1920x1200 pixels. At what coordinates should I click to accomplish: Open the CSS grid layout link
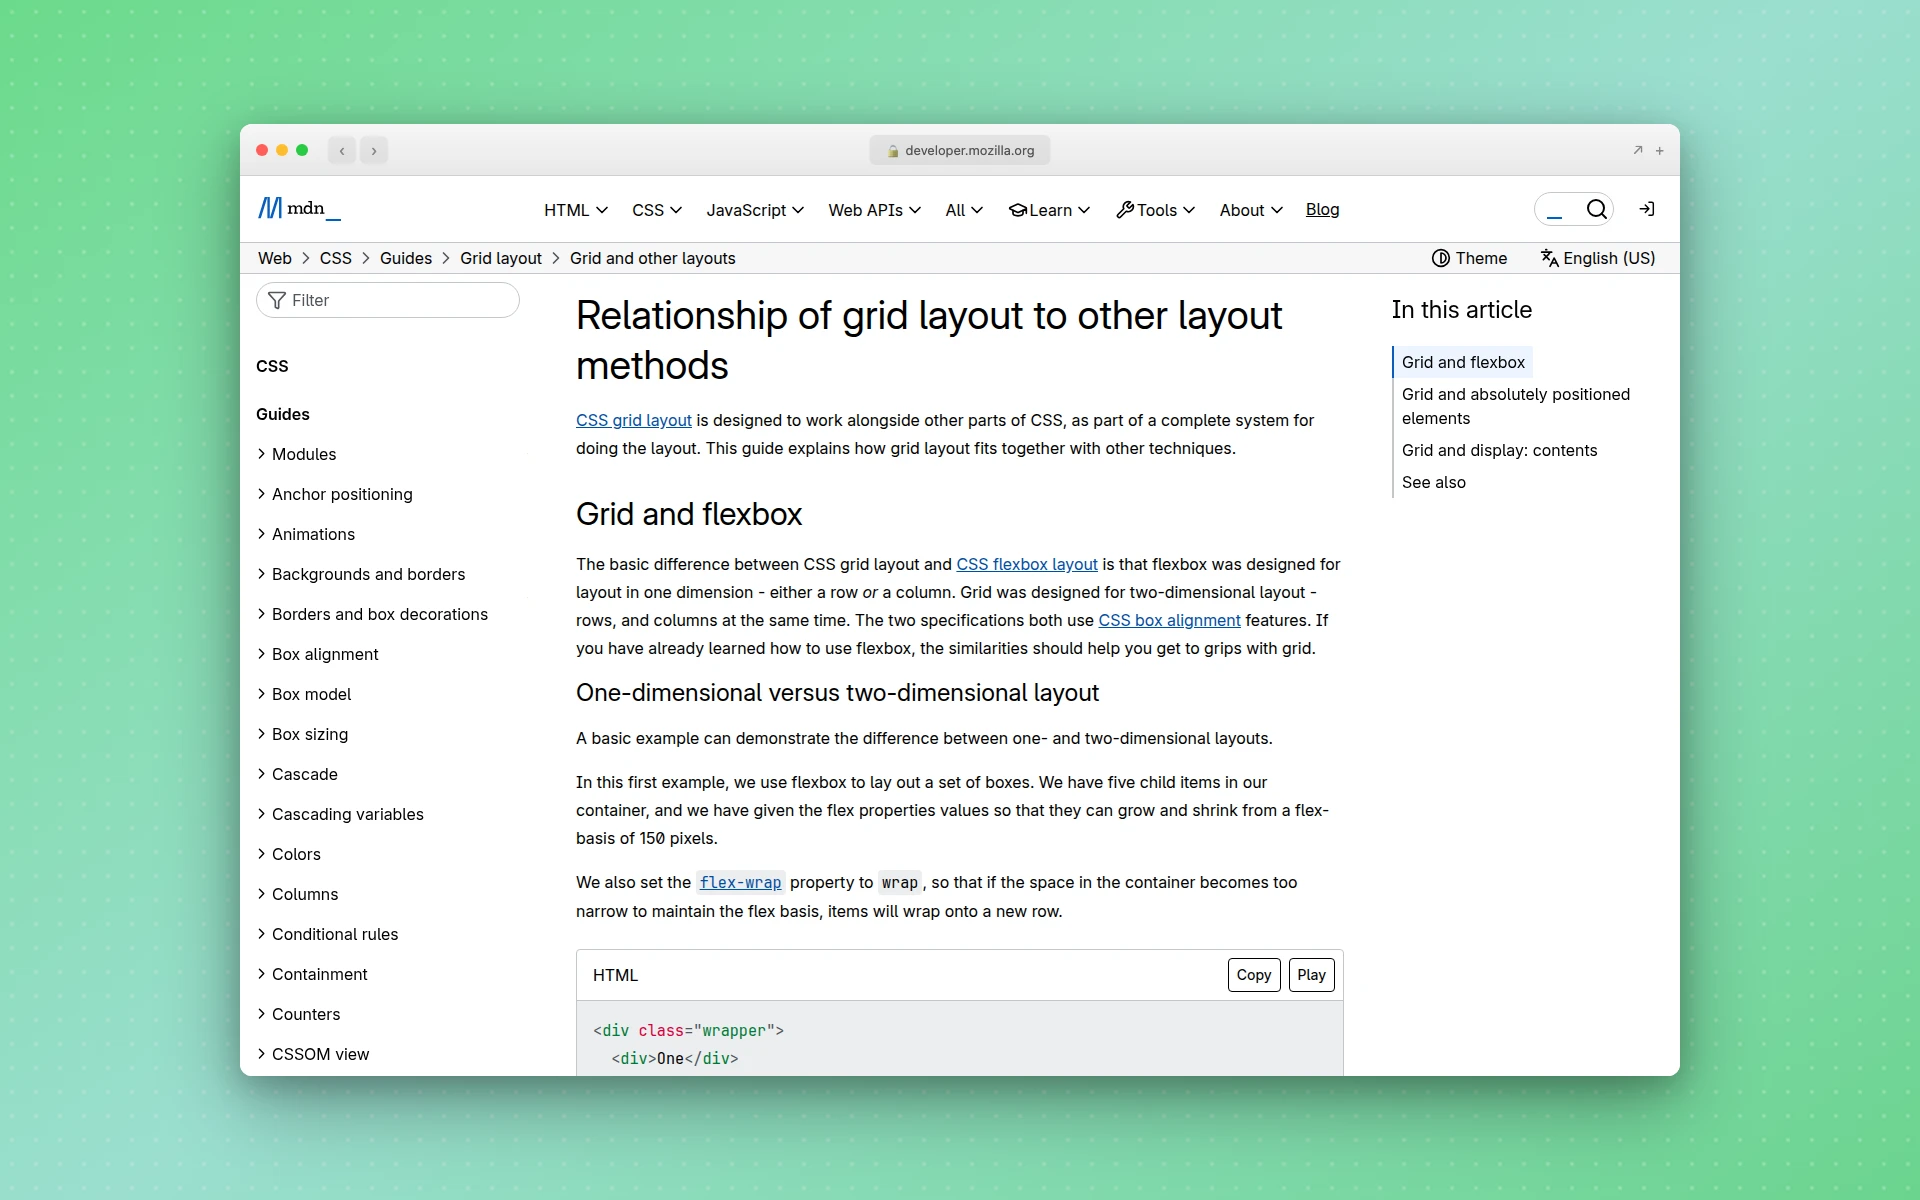tap(634, 420)
